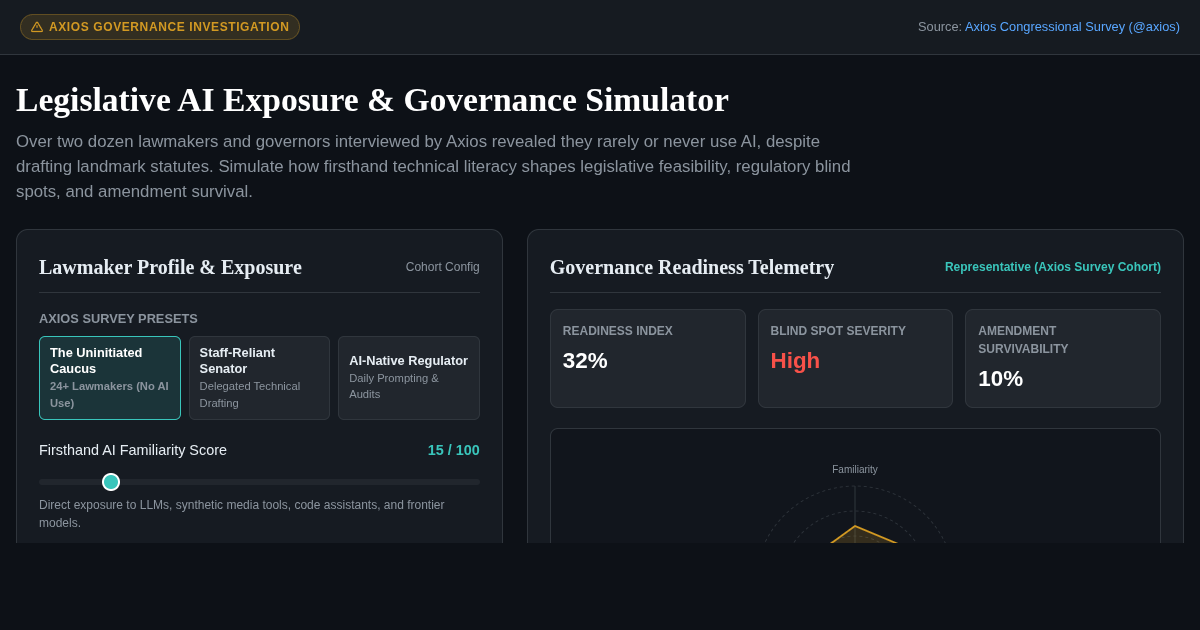
Task: Click the Blind Spot Severity High card
Action: (x=855, y=358)
